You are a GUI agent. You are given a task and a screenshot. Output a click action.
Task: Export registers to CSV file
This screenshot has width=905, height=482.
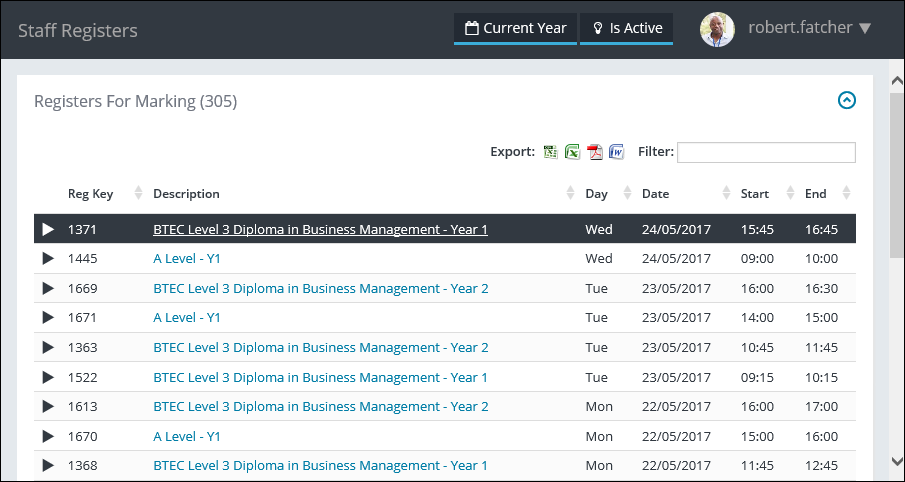[550, 152]
